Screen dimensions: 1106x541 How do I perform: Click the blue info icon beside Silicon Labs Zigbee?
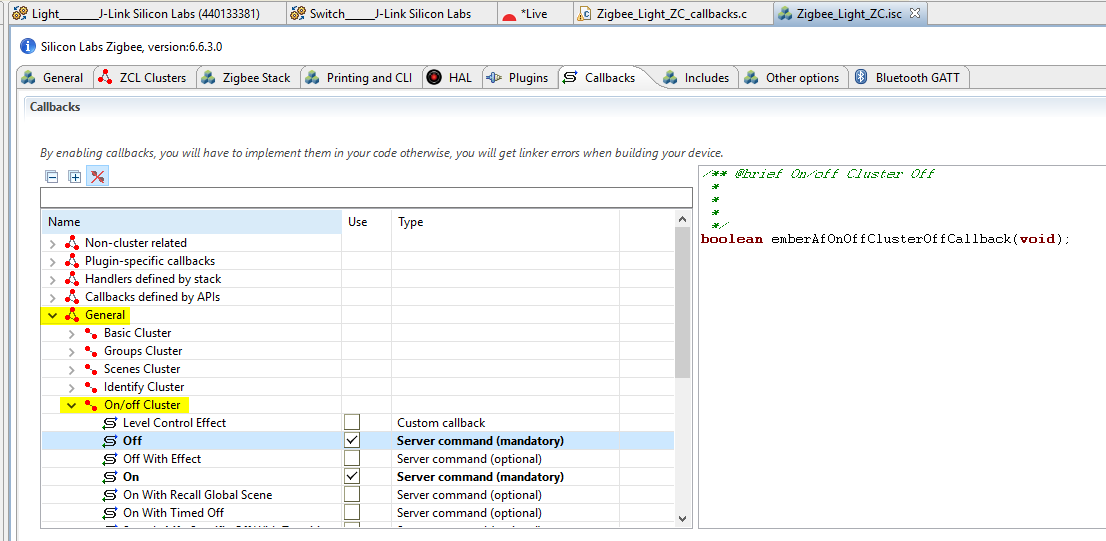click(28, 47)
